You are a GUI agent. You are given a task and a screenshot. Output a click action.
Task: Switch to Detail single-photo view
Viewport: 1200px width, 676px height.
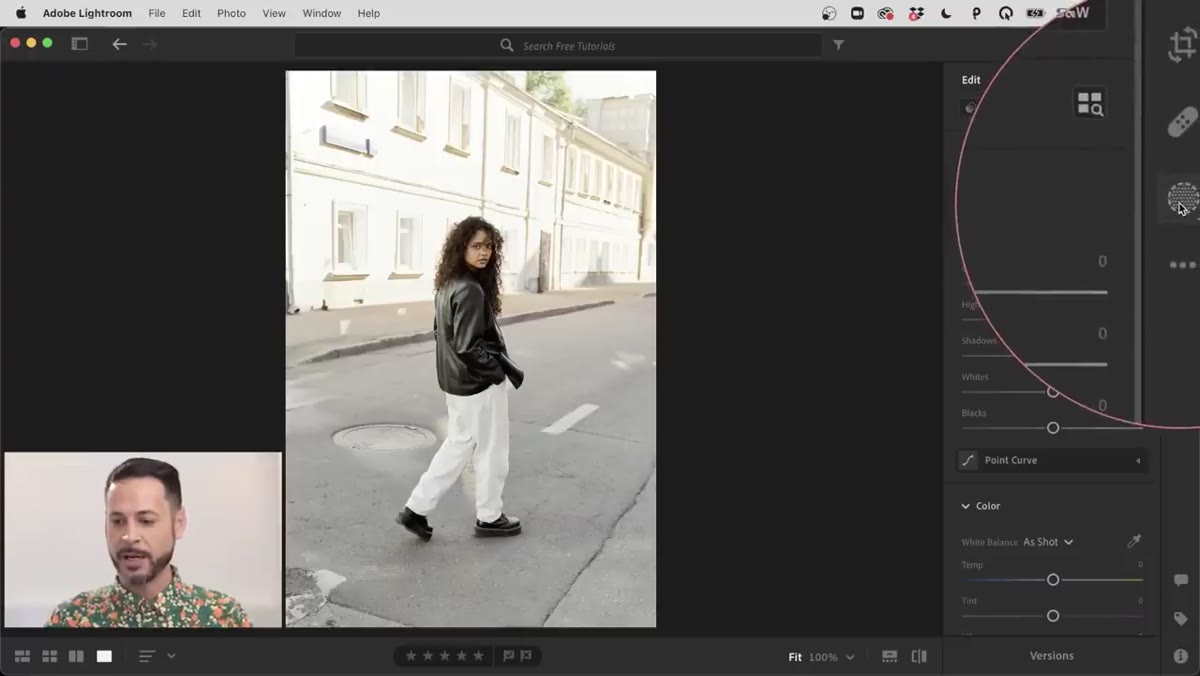pos(104,656)
